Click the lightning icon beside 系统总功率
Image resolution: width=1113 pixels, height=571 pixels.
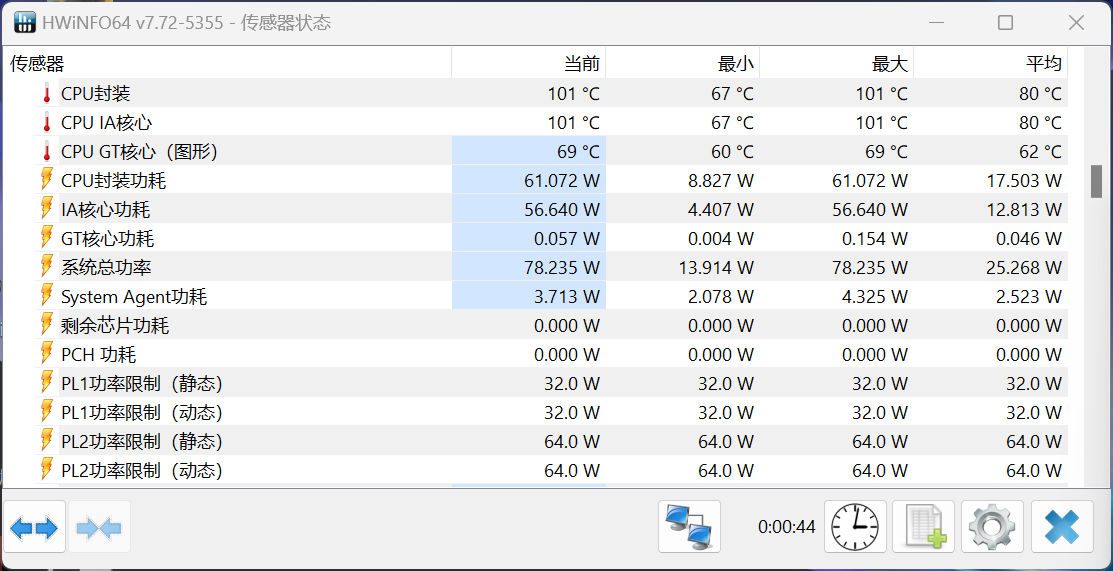point(47,268)
